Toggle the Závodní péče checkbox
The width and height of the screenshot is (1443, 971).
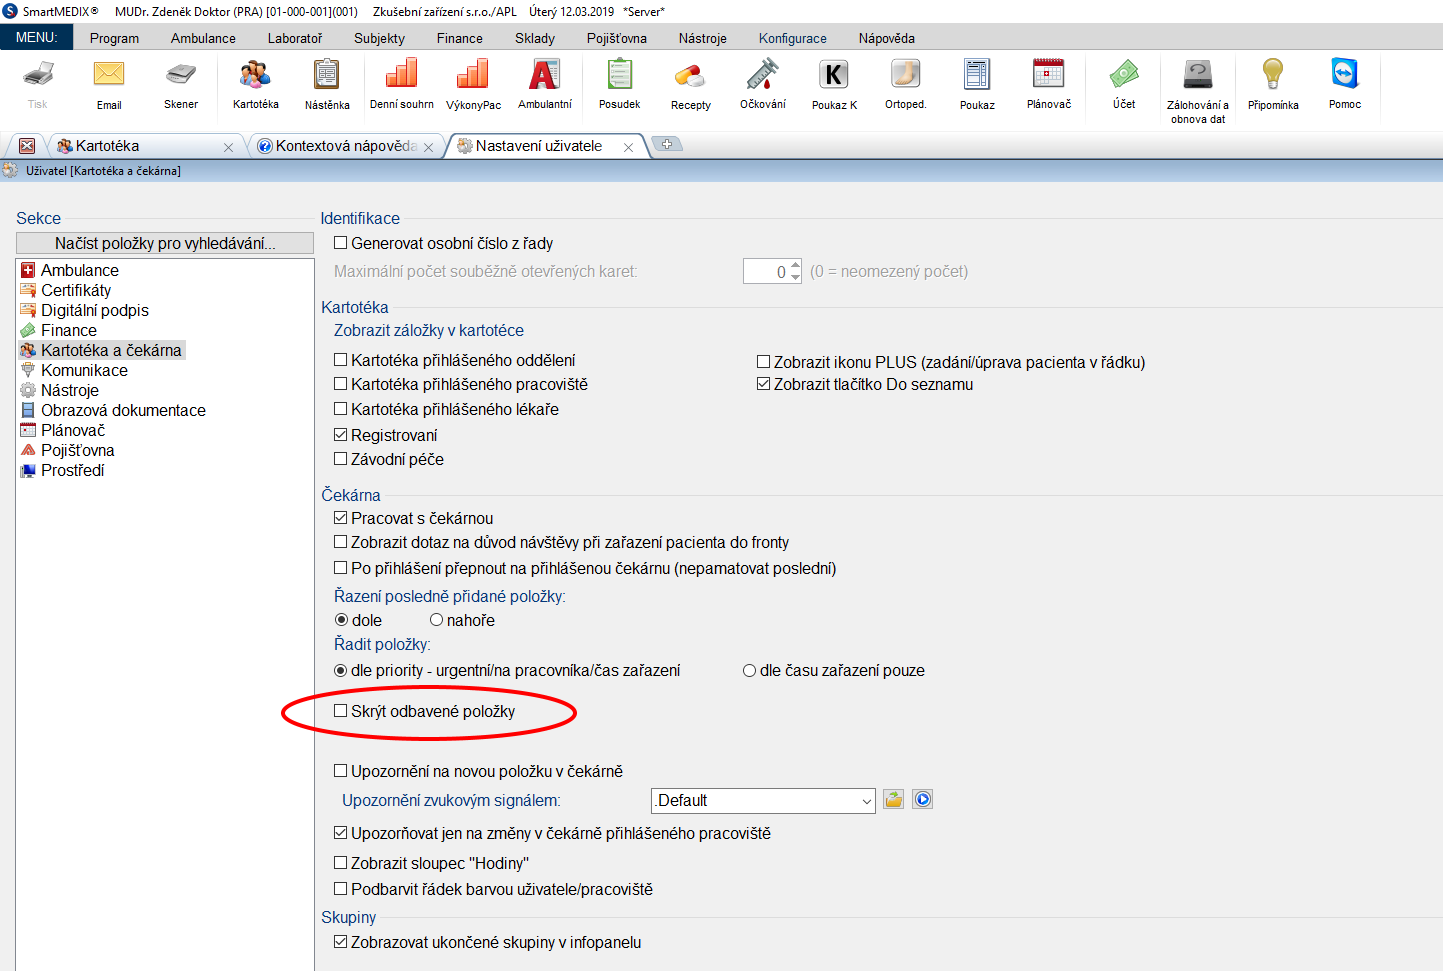click(x=341, y=459)
